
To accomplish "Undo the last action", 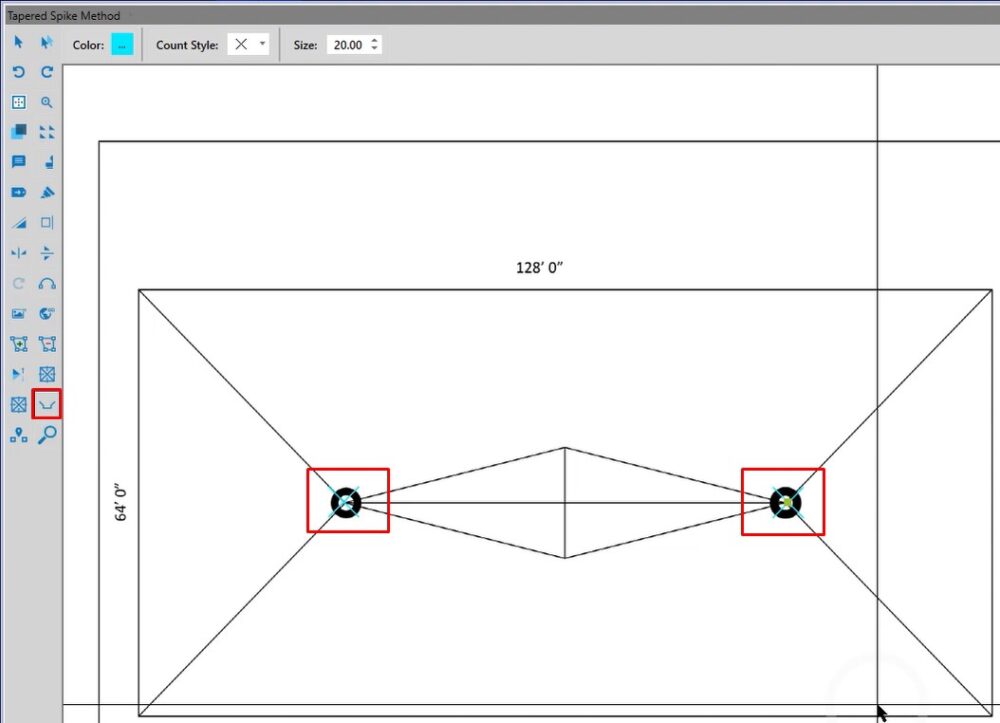I will pos(18,72).
